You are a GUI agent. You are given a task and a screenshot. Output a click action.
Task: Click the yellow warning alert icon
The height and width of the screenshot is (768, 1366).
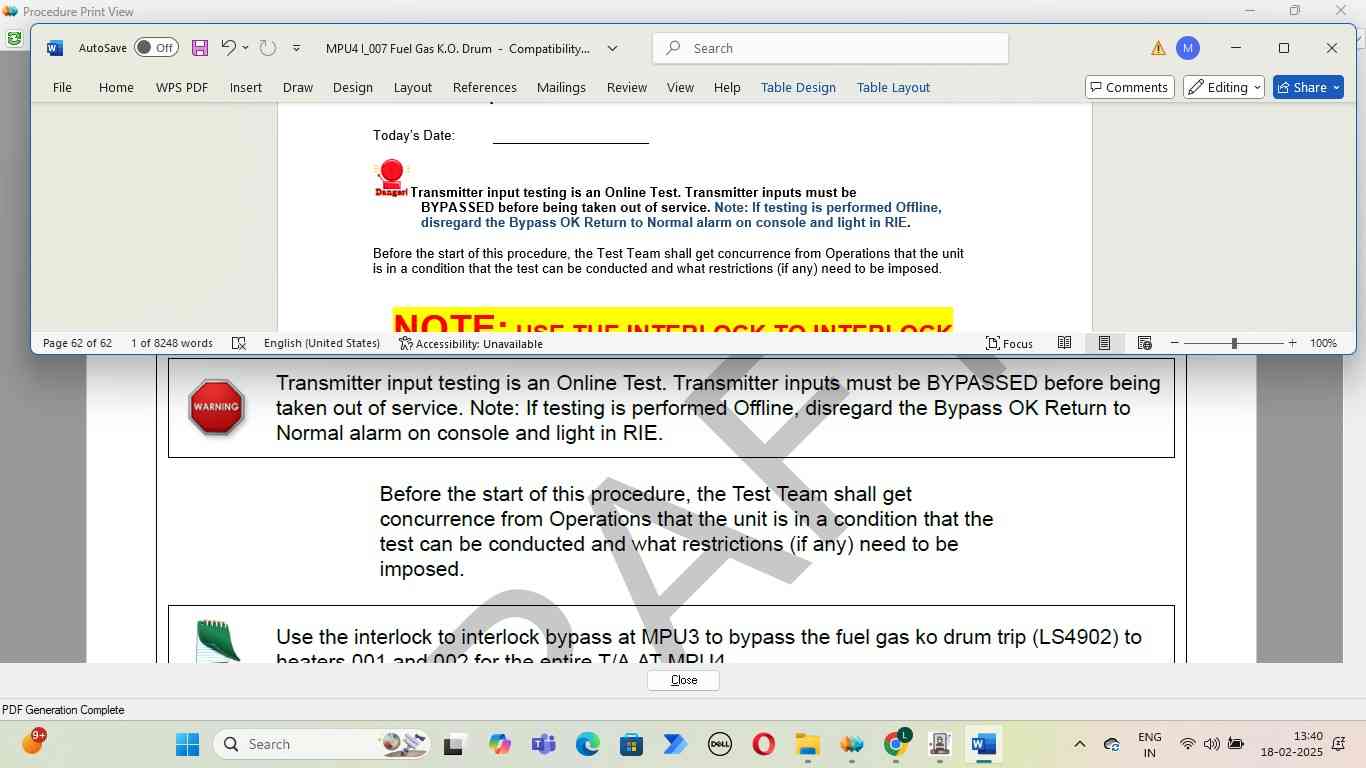[x=1158, y=48]
